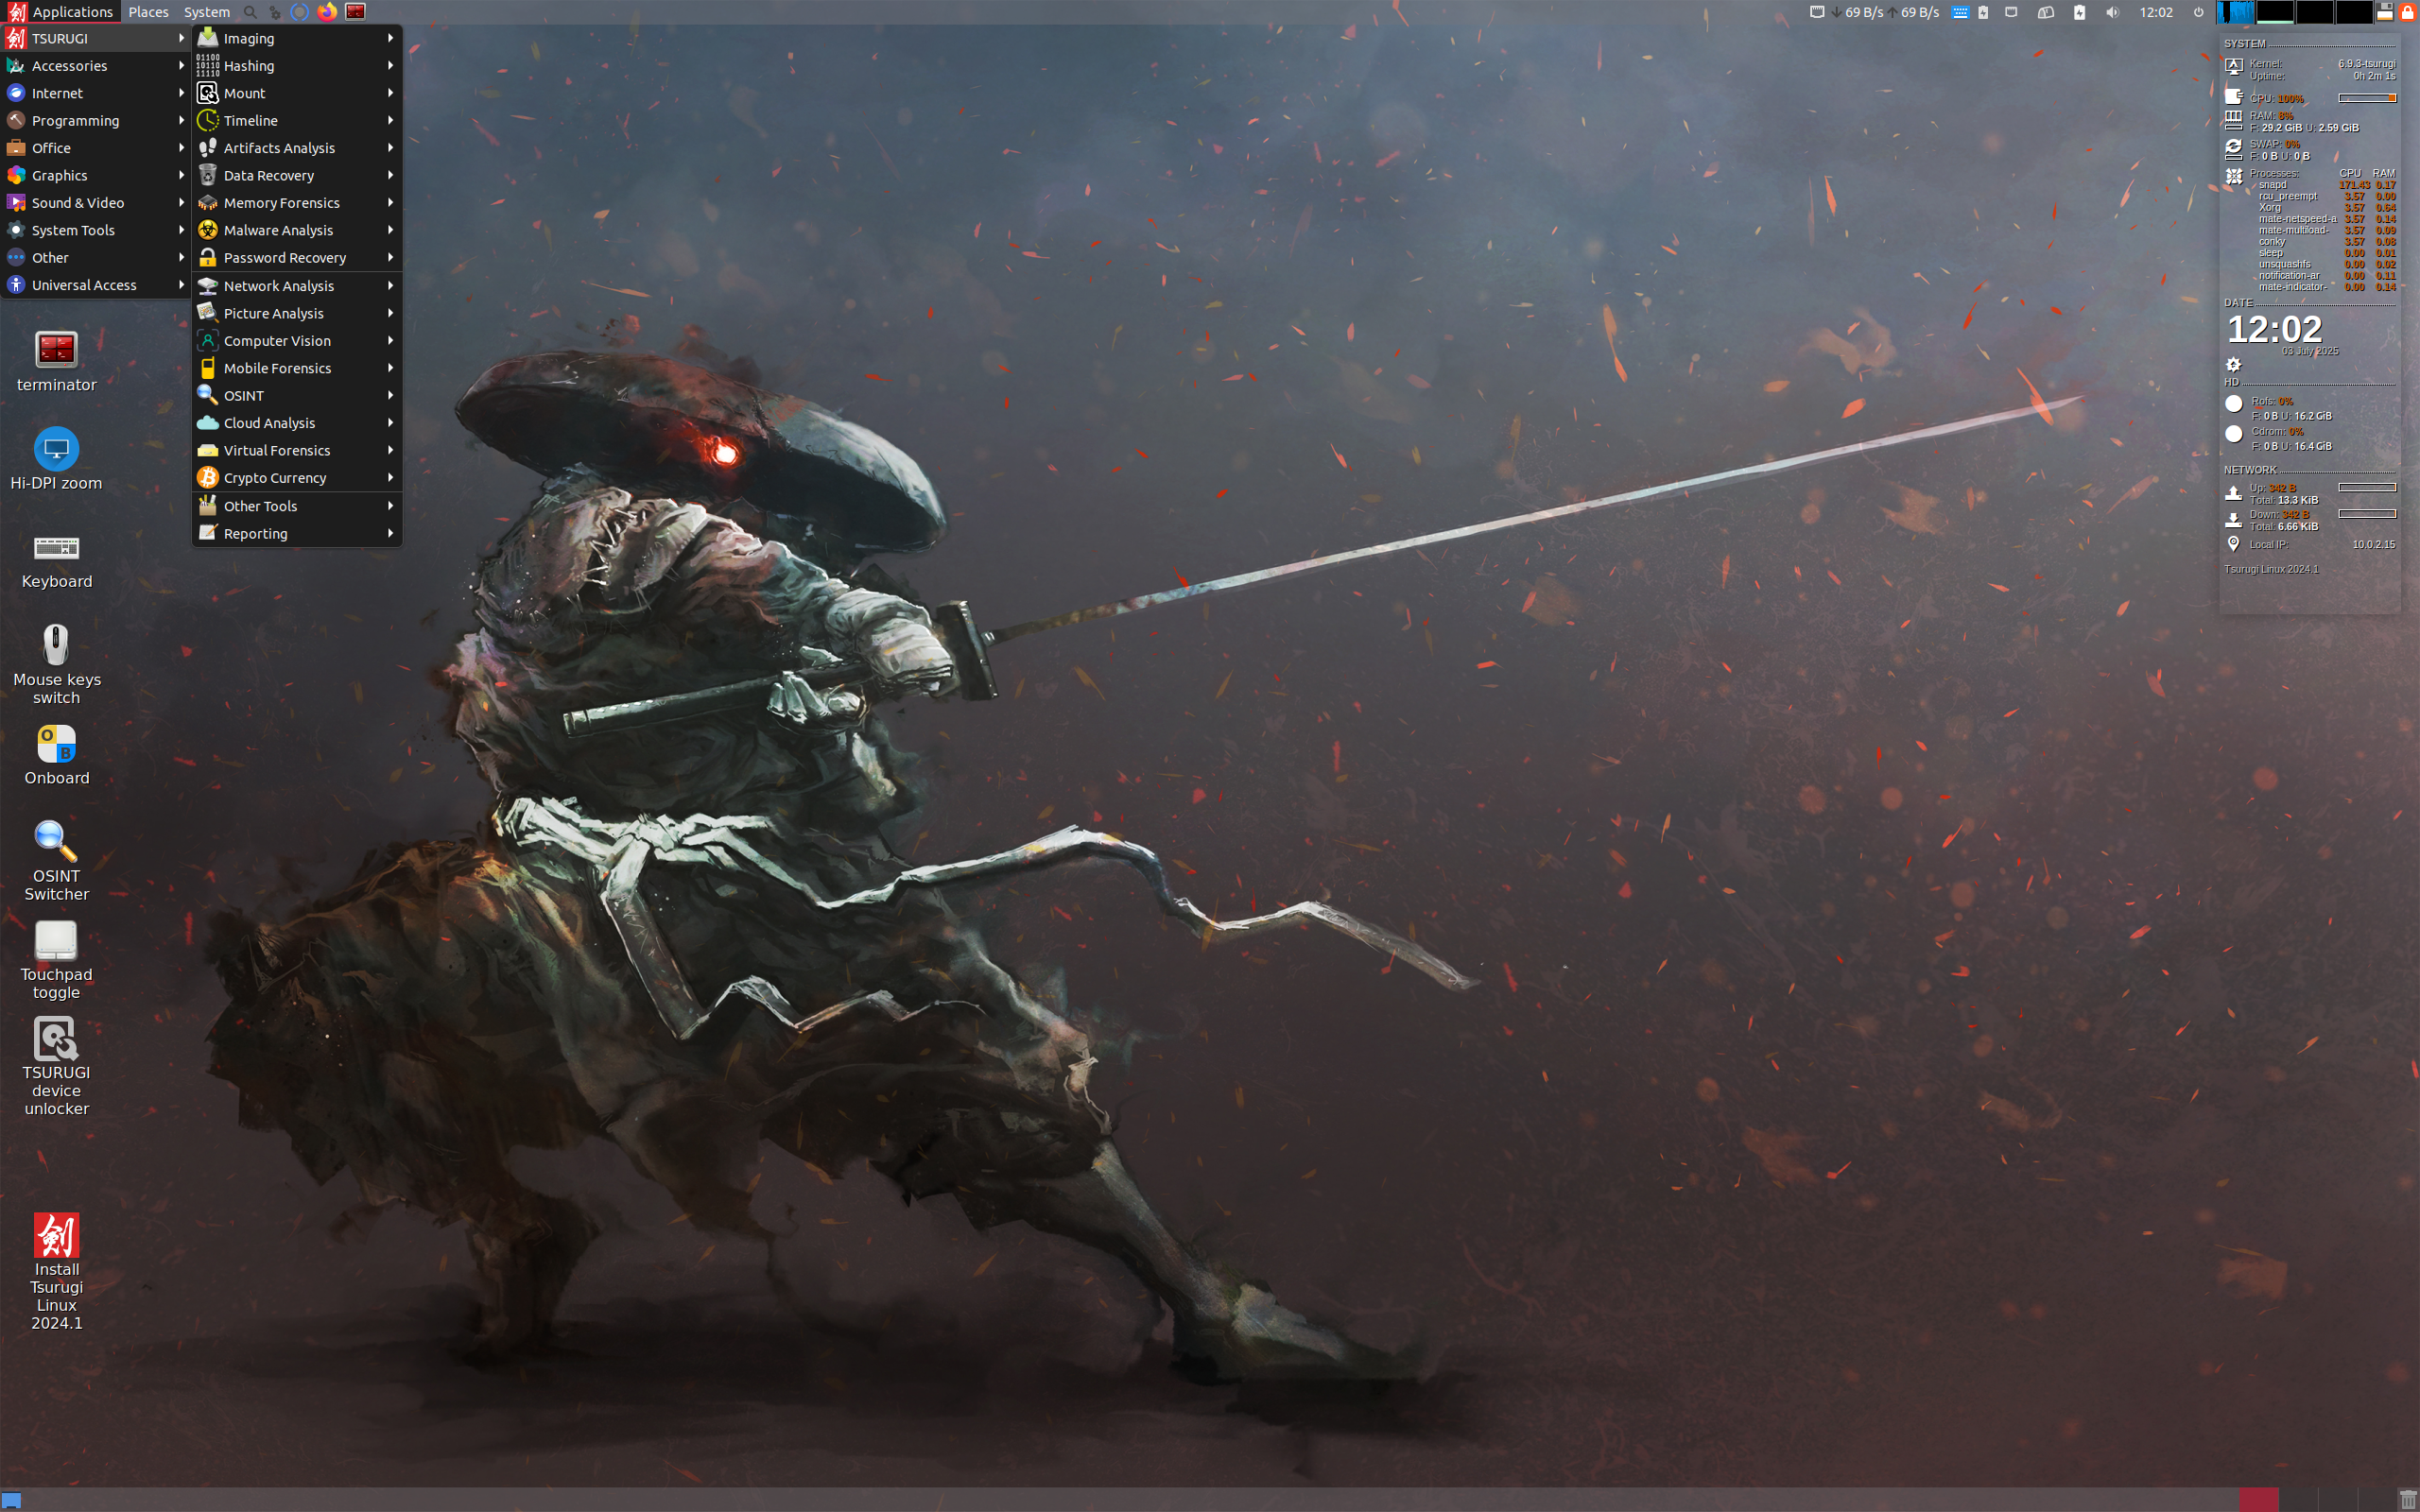Expand the Other submenu
This screenshot has width=2420, height=1512.
[96, 258]
